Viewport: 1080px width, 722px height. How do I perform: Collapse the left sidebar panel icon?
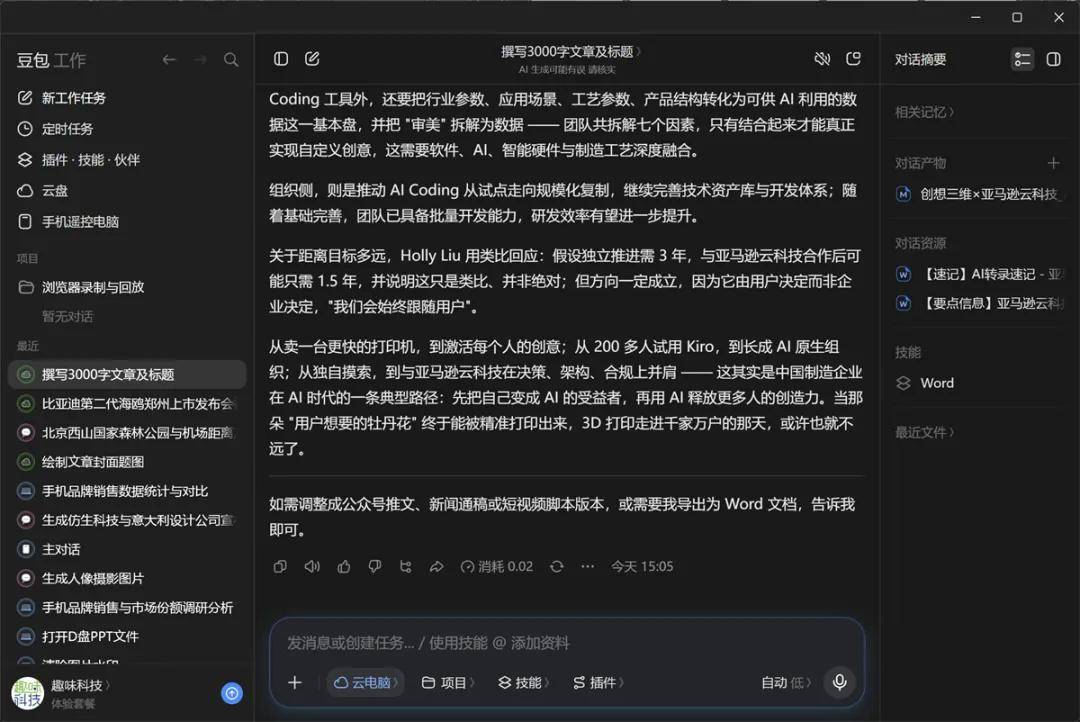[x=280, y=59]
